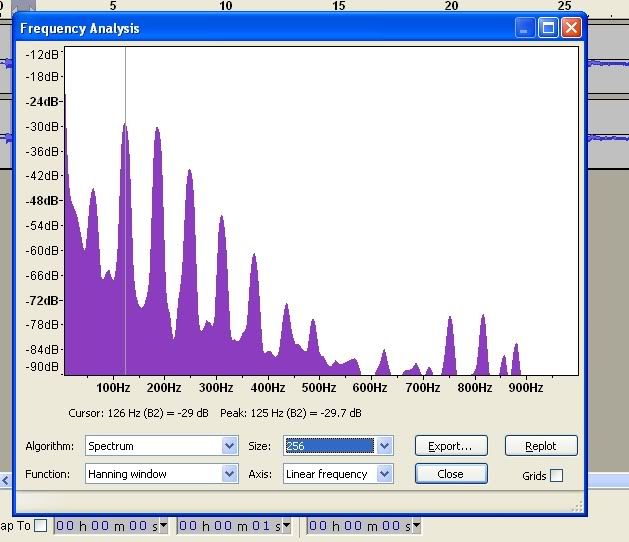The image size is (629, 542).
Task: Click inside the 00 h 00 m 01 s time field
Action: 228,526
